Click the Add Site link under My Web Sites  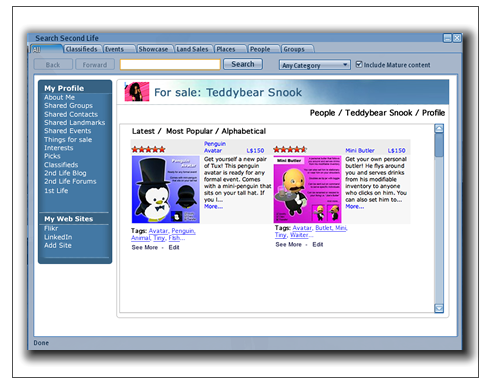pos(58,245)
